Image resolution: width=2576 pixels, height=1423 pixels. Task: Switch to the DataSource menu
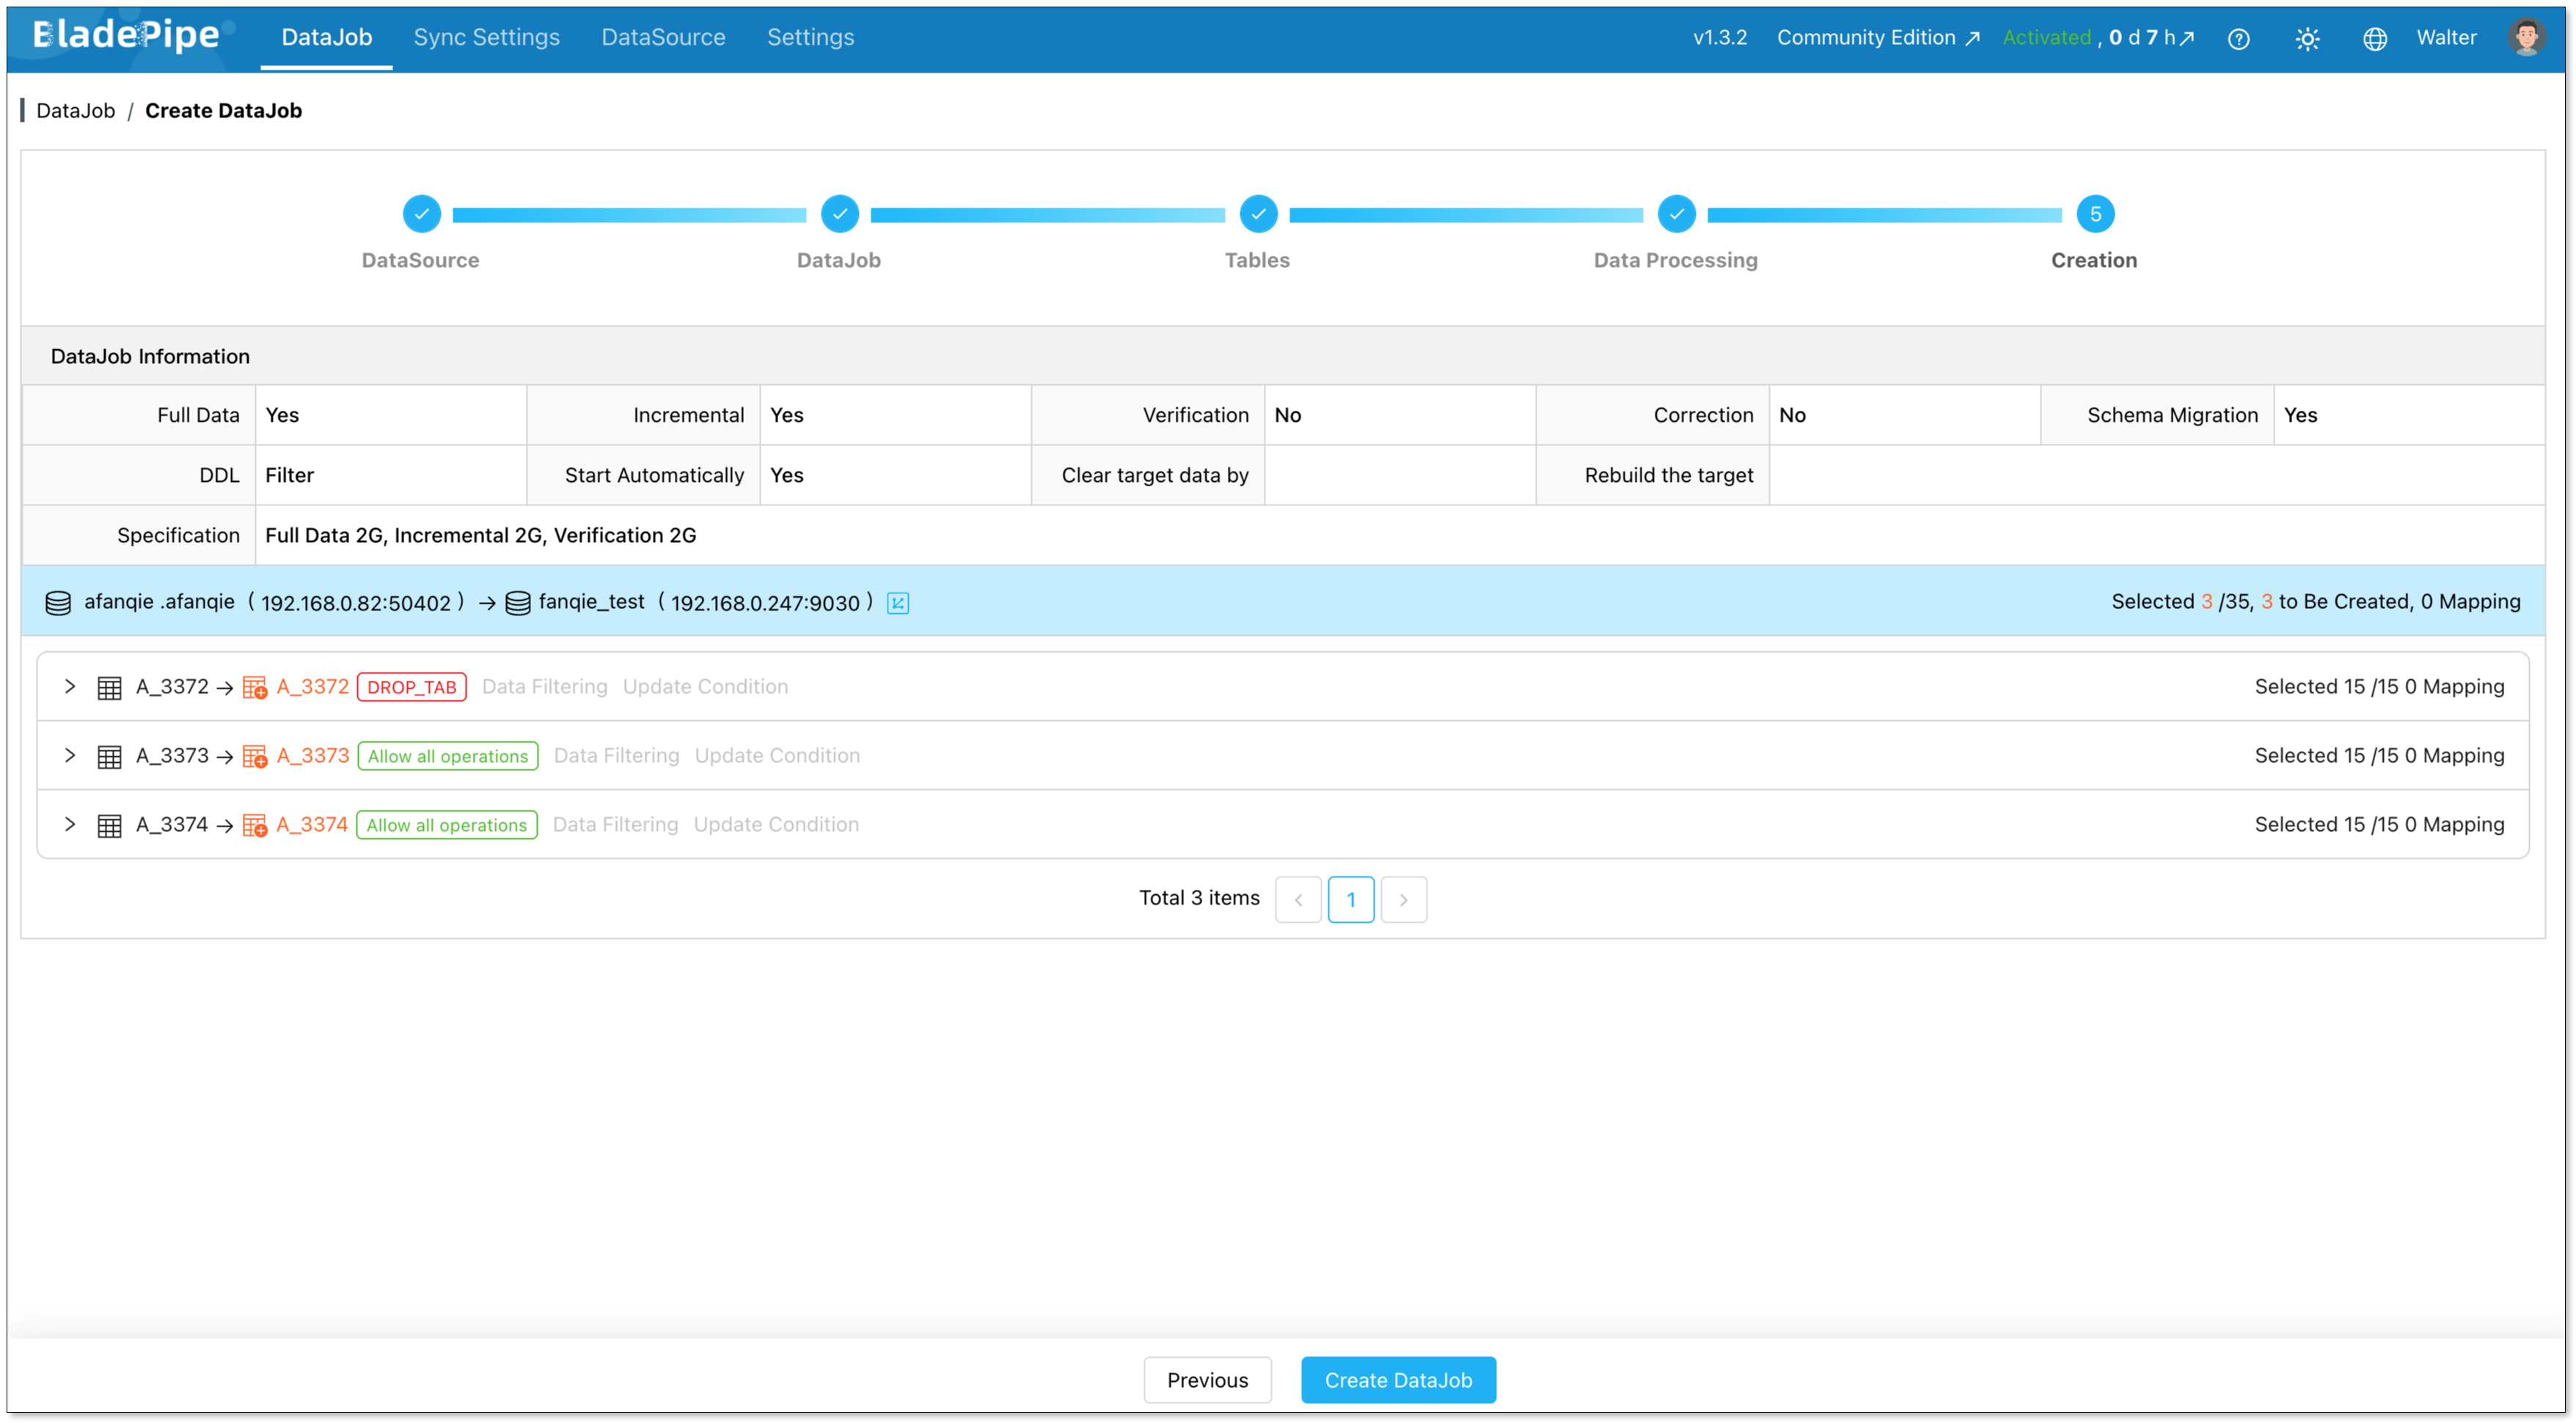(x=663, y=37)
